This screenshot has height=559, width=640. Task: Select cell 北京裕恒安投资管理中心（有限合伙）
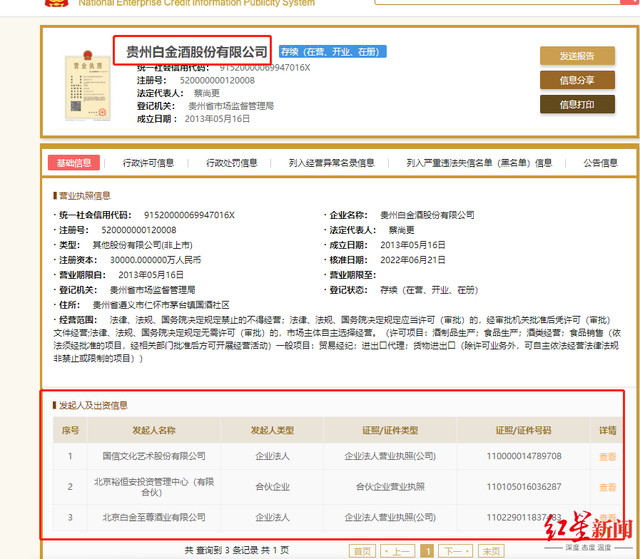(x=154, y=487)
